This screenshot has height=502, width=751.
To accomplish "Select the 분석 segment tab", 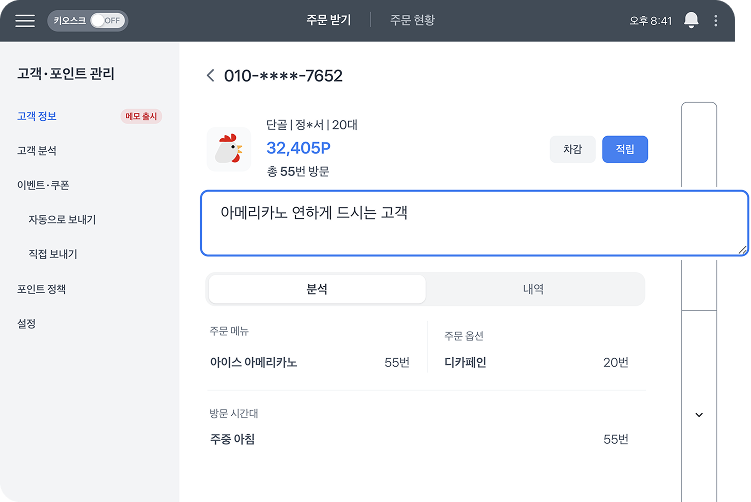I will [x=317, y=289].
